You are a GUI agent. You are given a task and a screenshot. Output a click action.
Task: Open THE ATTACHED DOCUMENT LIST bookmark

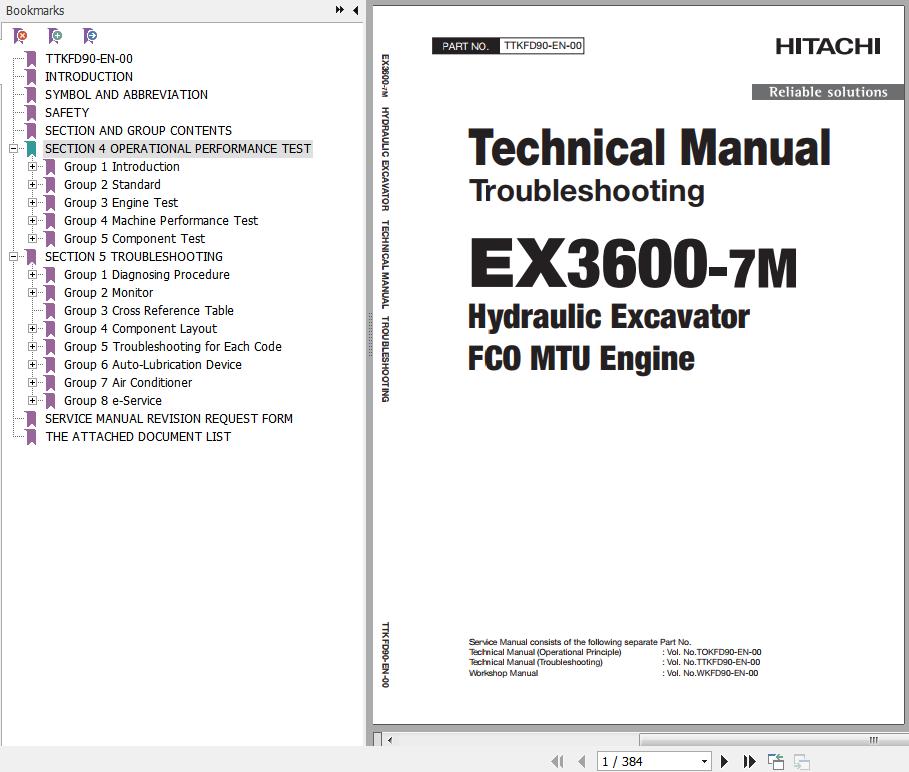(138, 436)
